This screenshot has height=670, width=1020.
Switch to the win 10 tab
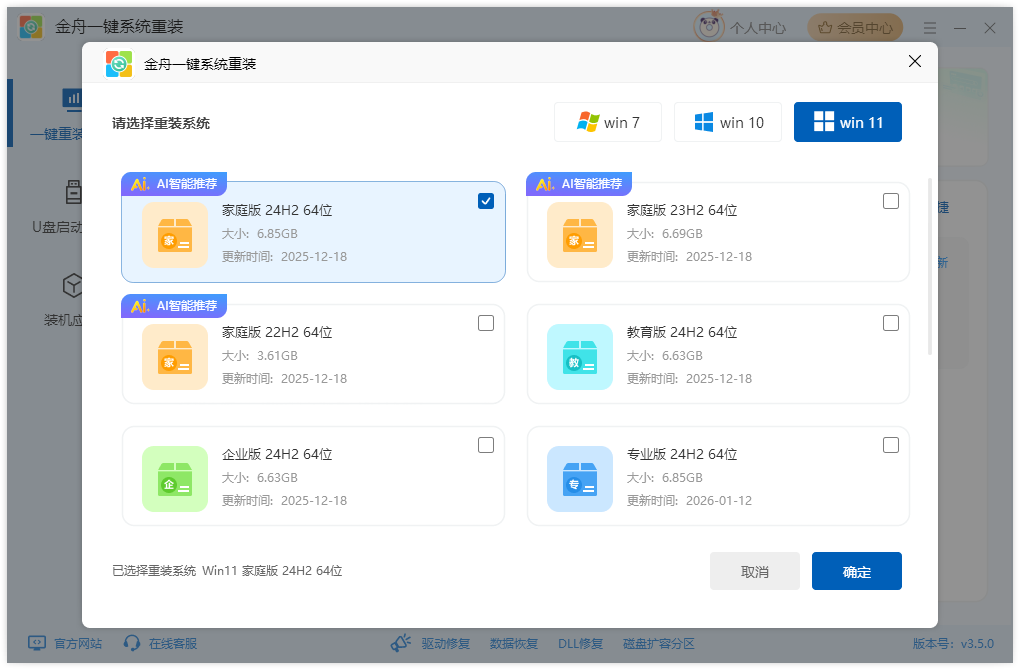728,121
